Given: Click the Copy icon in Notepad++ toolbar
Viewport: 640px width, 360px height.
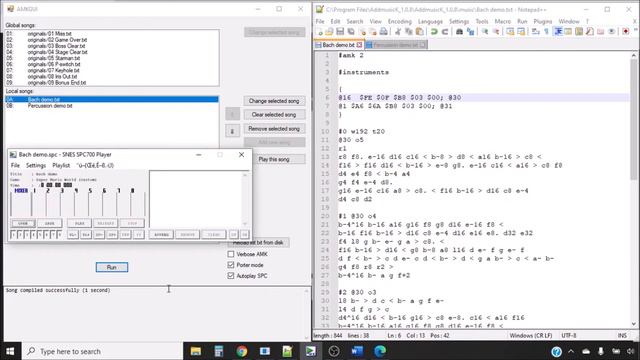Looking at the screenshot, I should (x=409, y=32).
